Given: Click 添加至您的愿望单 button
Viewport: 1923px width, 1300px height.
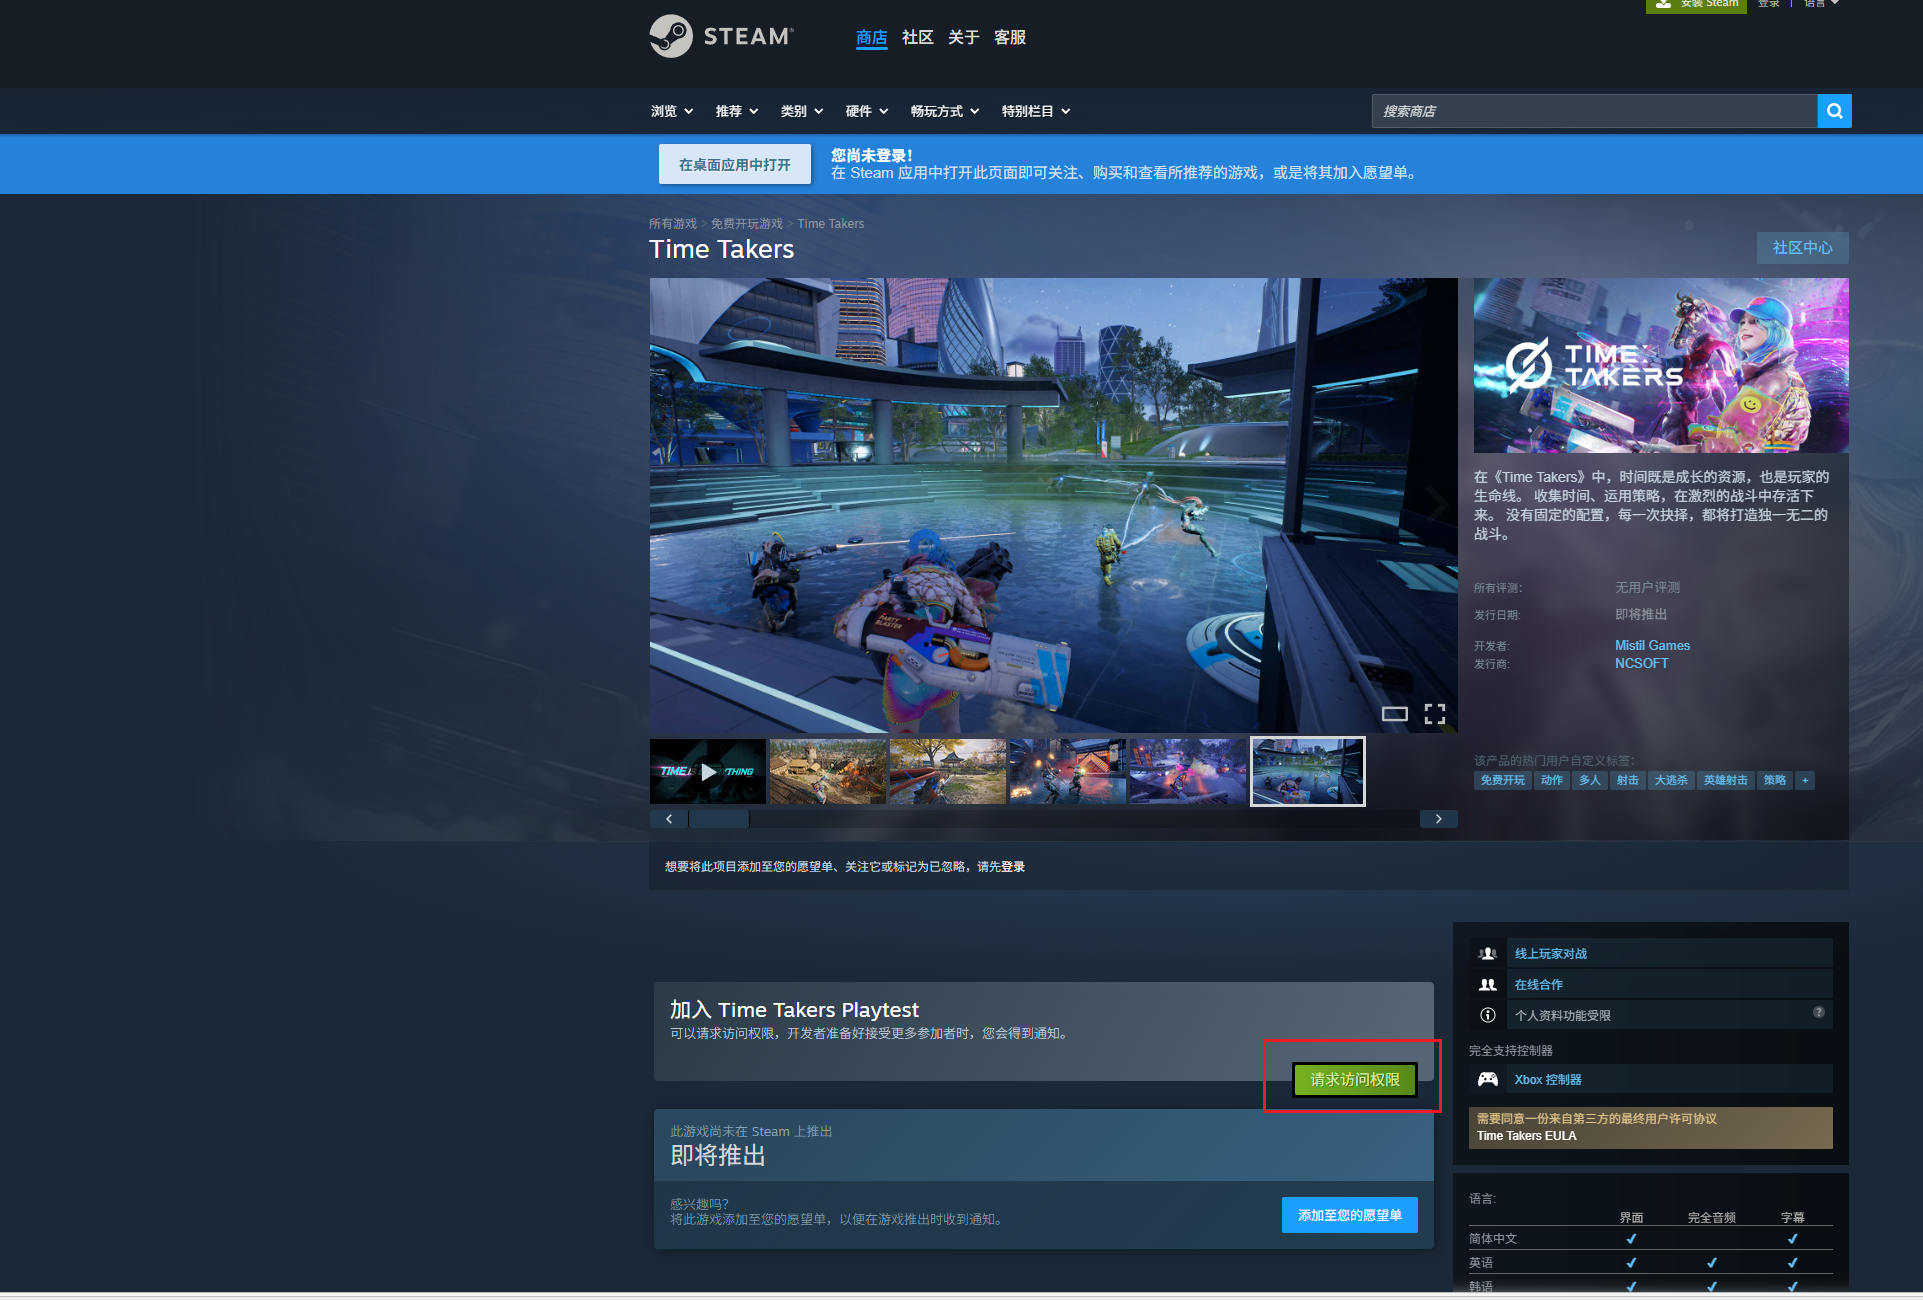Looking at the screenshot, I should click(x=1349, y=1215).
